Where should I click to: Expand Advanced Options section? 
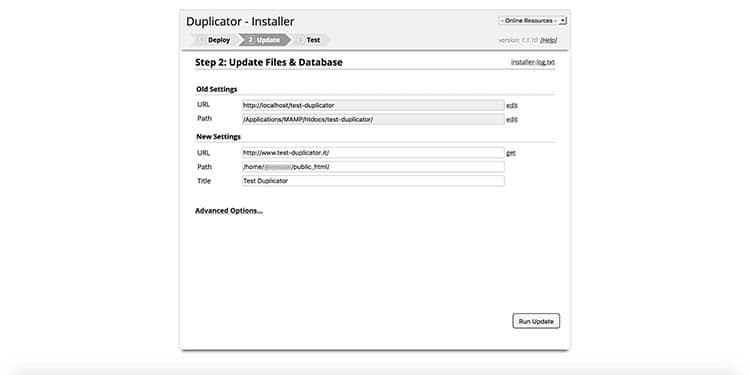coord(229,210)
